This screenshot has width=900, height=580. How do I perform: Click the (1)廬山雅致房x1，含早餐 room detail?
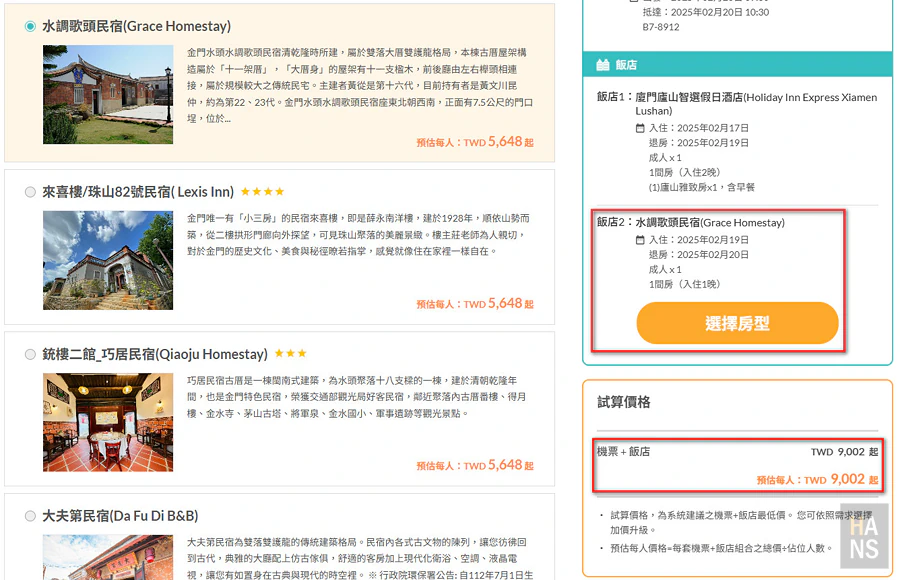click(701, 187)
